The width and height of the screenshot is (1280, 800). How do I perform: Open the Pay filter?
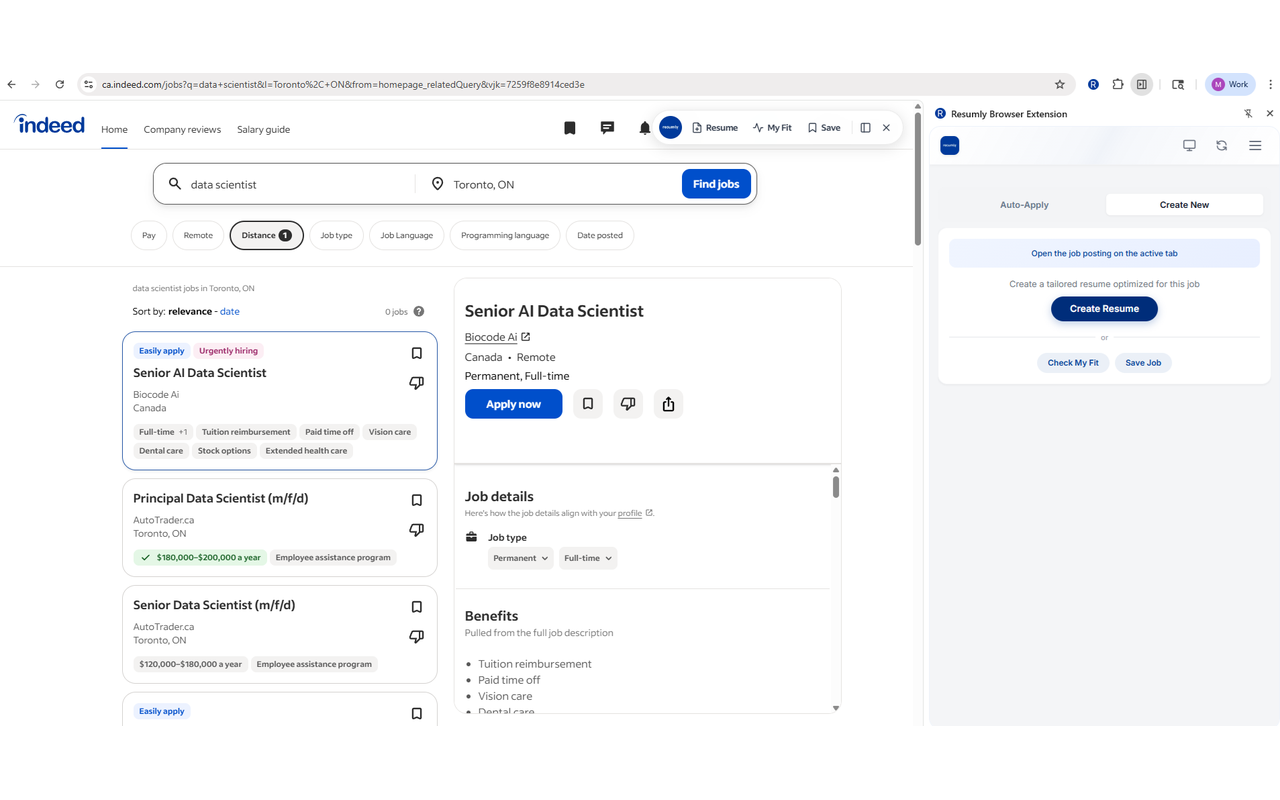pos(149,235)
